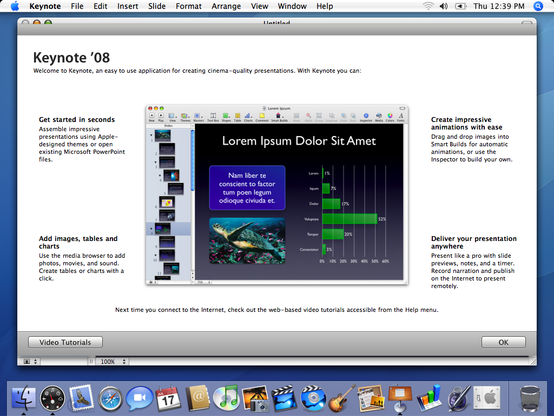This screenshot has height=416, width=554.
Task: Open the File menu
Action: pyautogui.click(x=77, y=6)
